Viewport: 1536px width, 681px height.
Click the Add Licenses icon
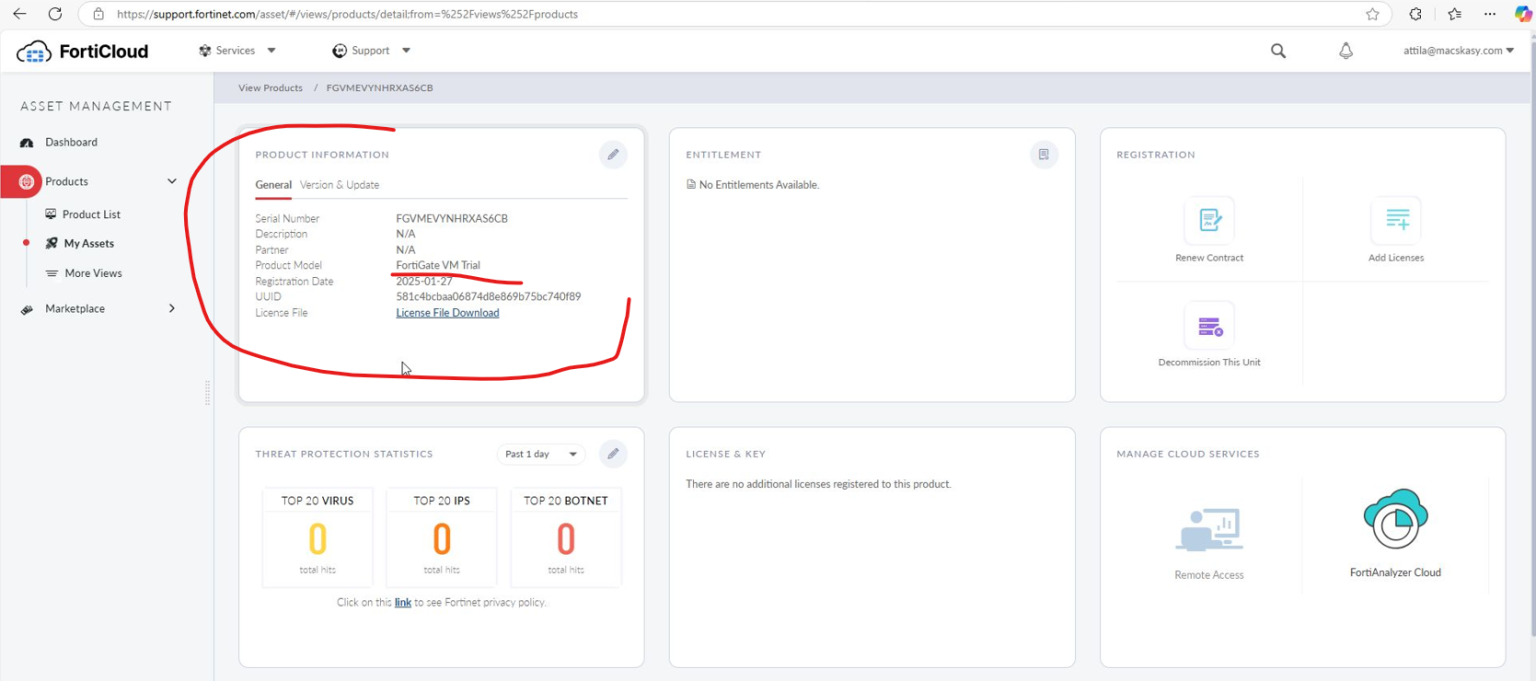point(1396,221)
